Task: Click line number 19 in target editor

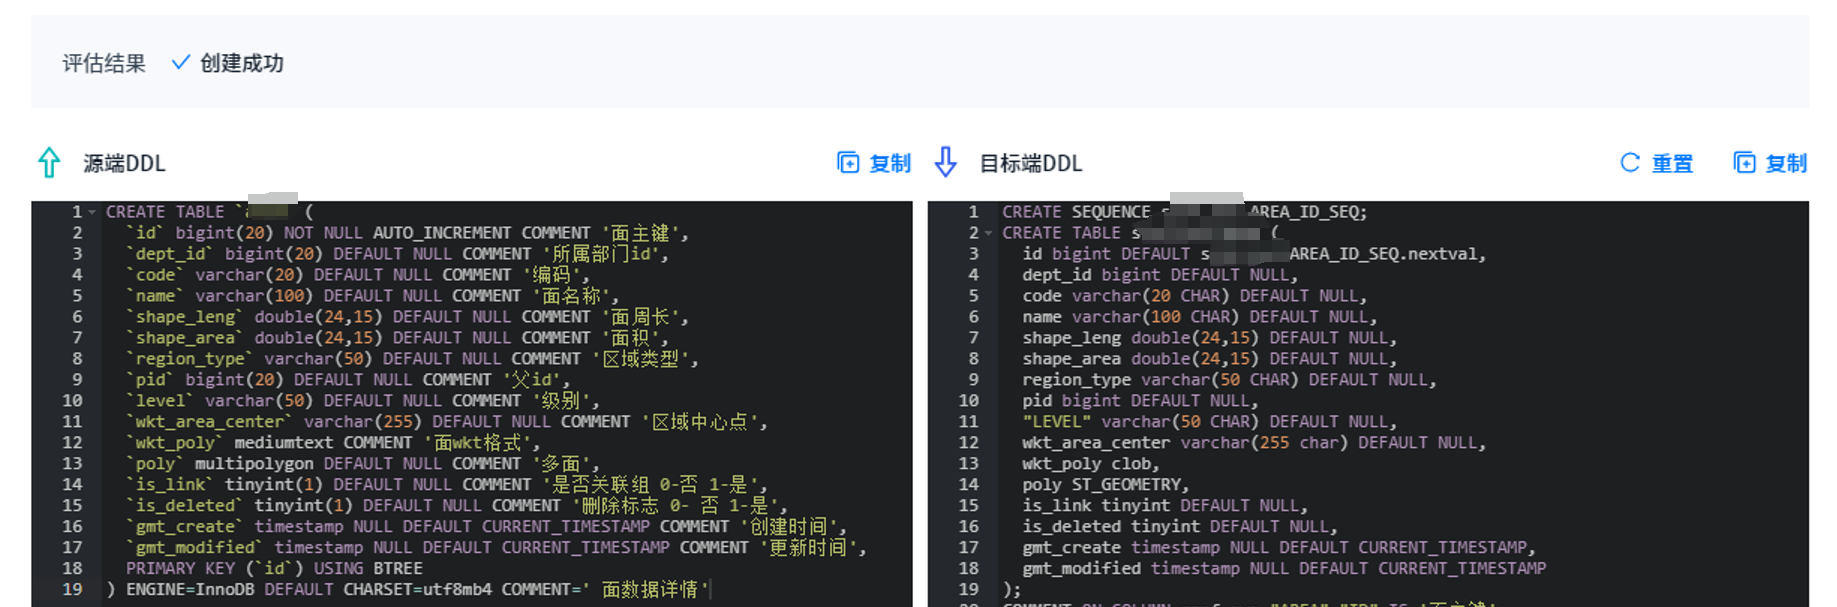Action: click(x=968, y=590)
